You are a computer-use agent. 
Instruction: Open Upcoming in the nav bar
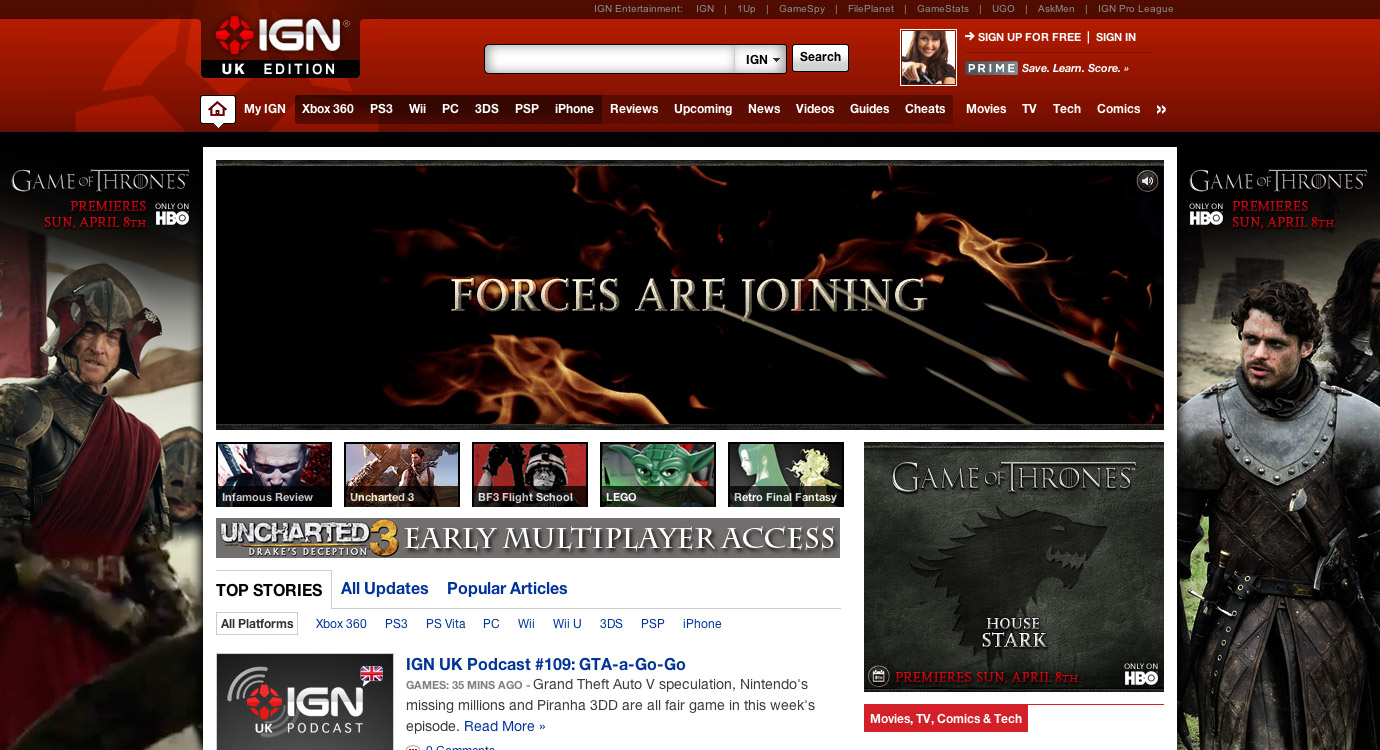[703, 109]
